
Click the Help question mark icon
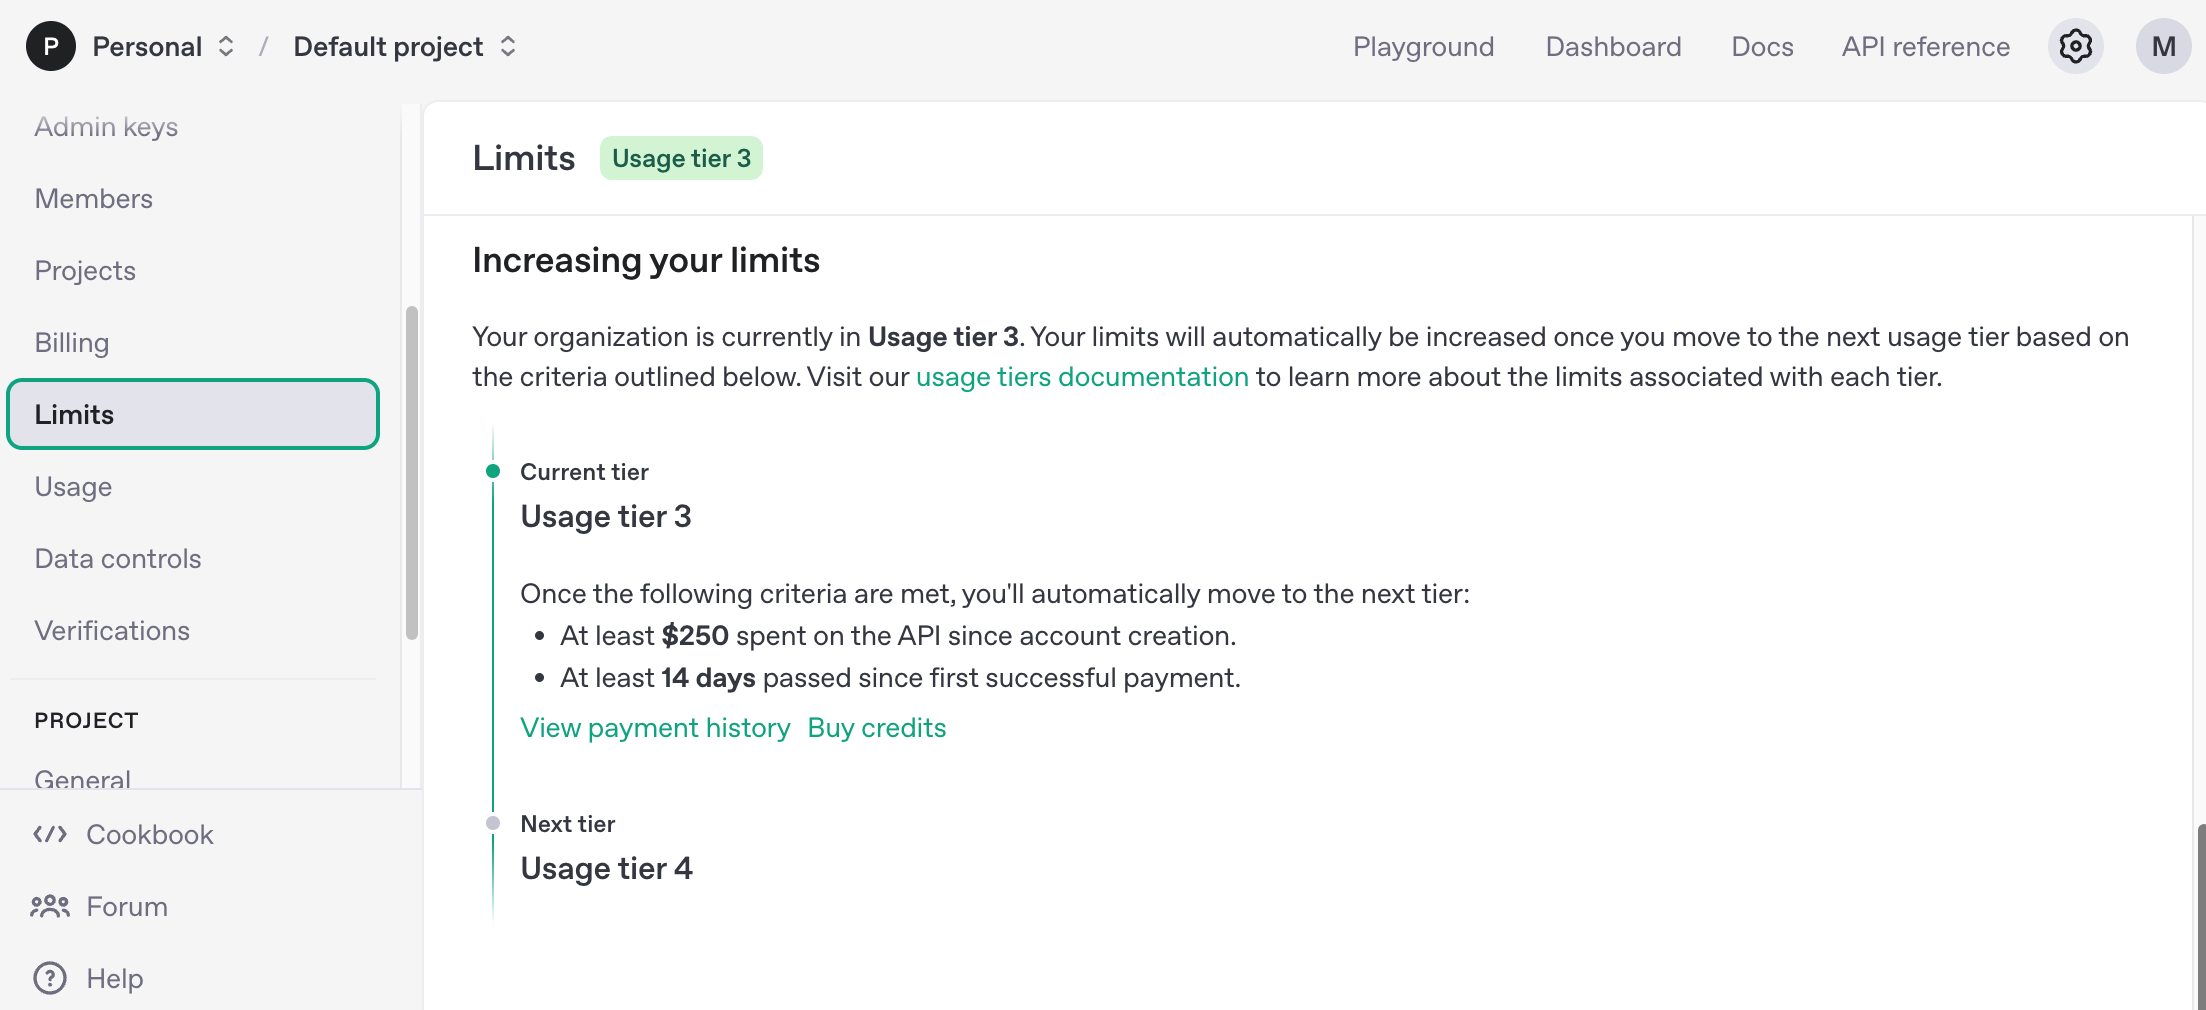tap(50, 978)
